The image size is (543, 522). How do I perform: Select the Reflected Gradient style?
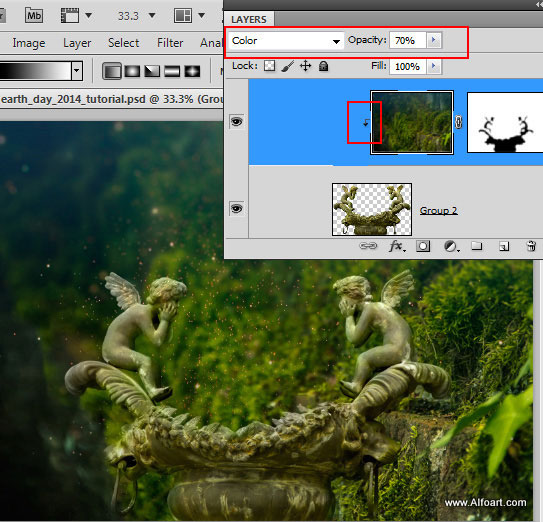[172, 71]
